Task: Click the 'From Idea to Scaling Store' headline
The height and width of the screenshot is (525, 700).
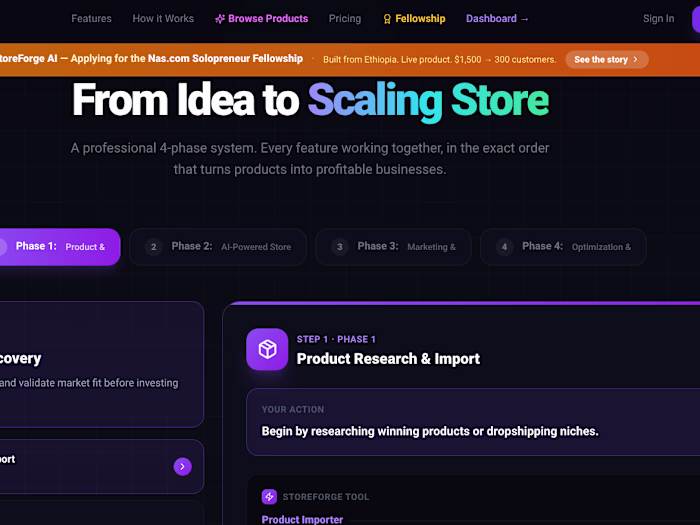Action: click(310, 100)
